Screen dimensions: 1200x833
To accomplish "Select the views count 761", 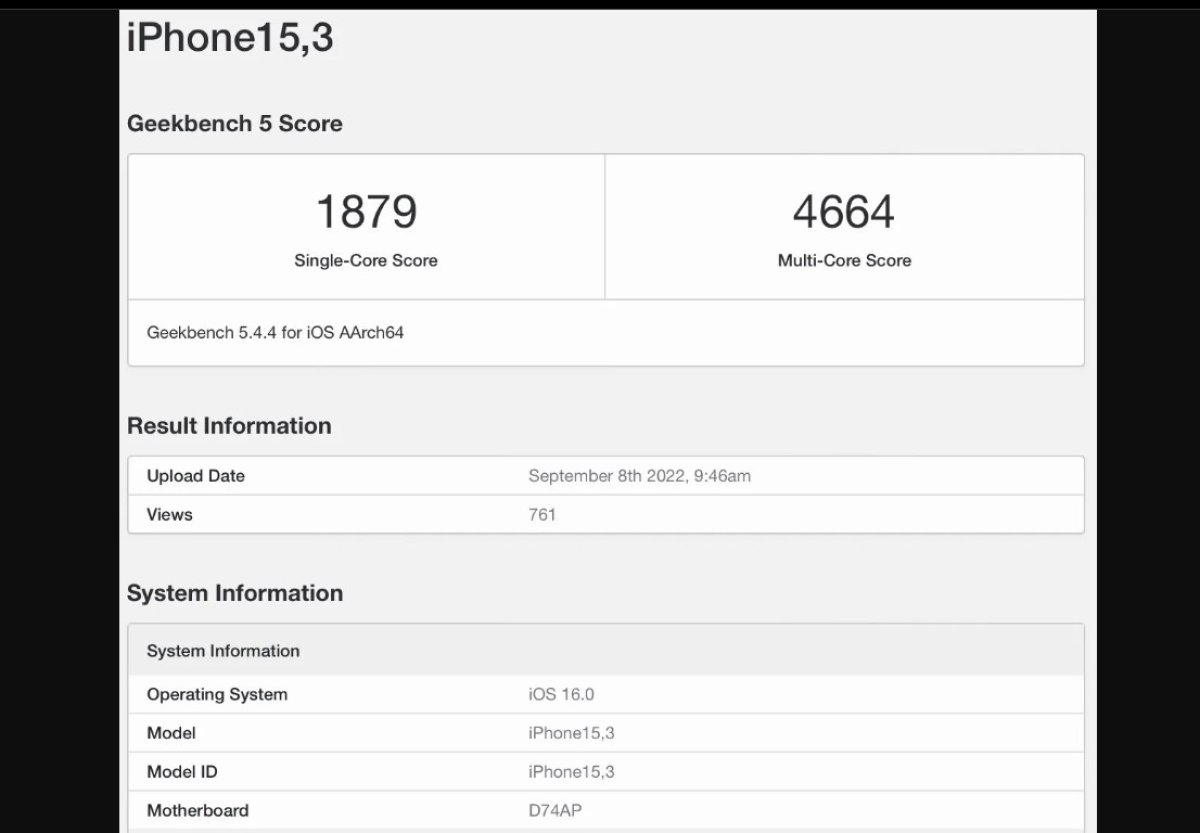I will coord(542,515).
